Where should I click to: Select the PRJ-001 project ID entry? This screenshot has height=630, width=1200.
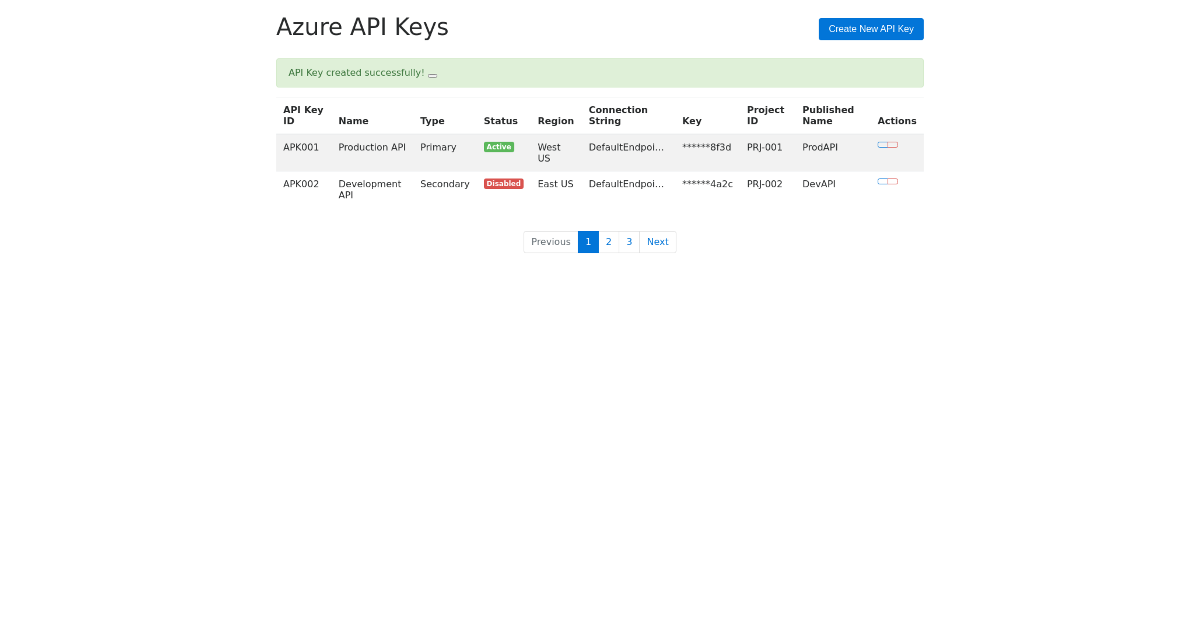[x=765, y=146]
